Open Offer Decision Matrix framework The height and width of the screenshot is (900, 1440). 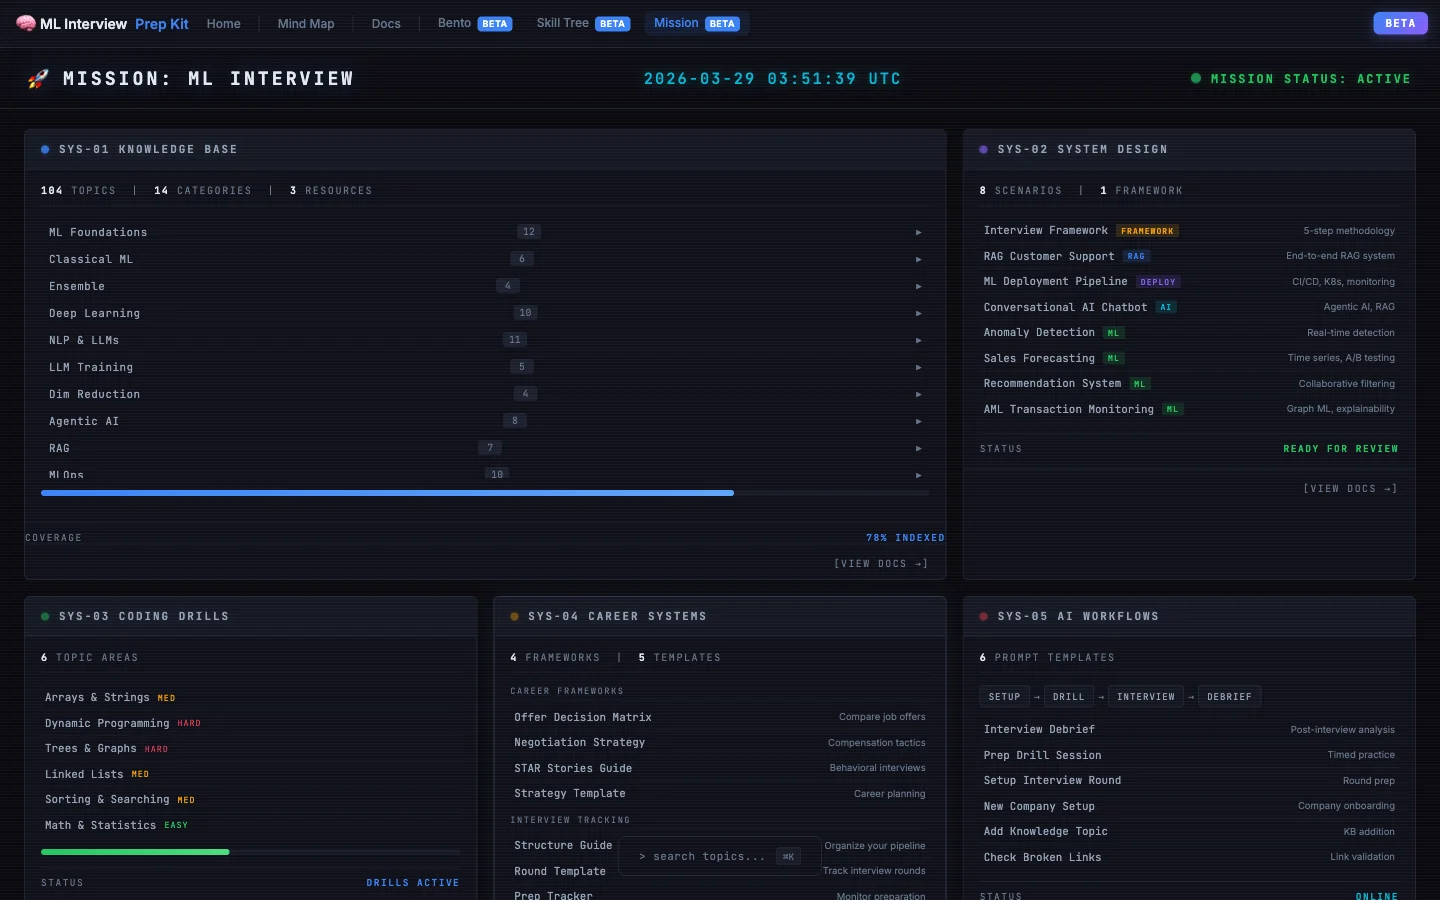(720, 717)
